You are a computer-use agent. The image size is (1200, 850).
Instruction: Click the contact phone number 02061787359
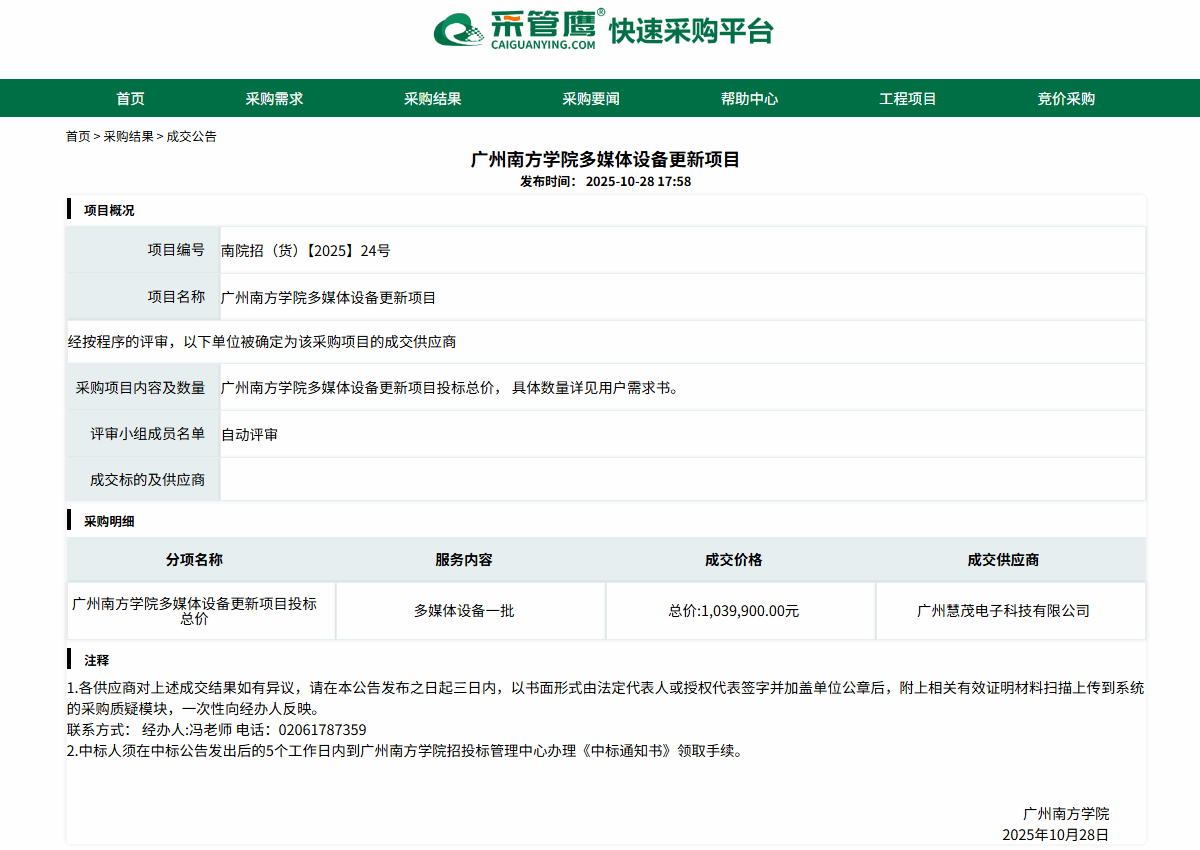[322, 730]
